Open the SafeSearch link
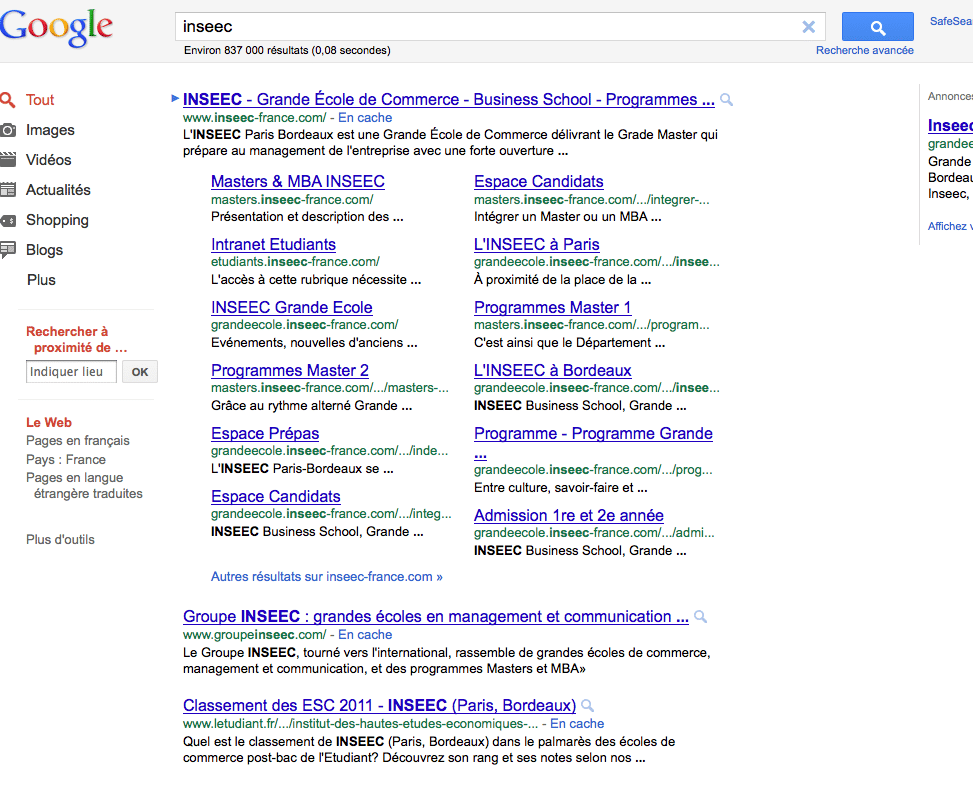 pos(951,21)
